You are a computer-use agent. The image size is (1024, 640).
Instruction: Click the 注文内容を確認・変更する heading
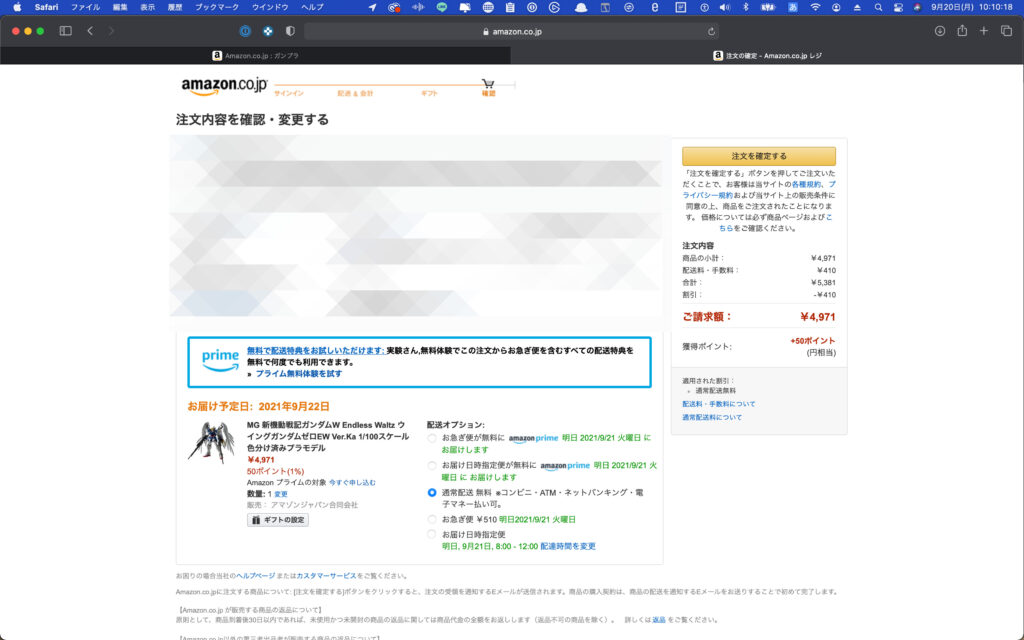coord(252,120)
